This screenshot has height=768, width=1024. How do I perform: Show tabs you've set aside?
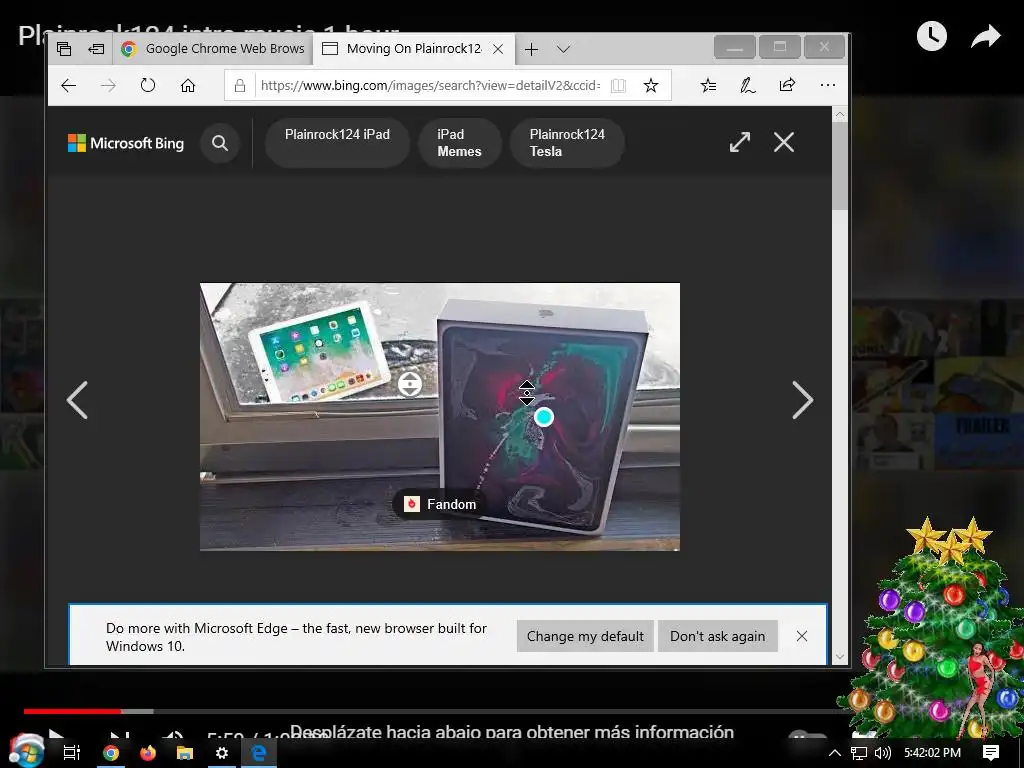(64, 49)
